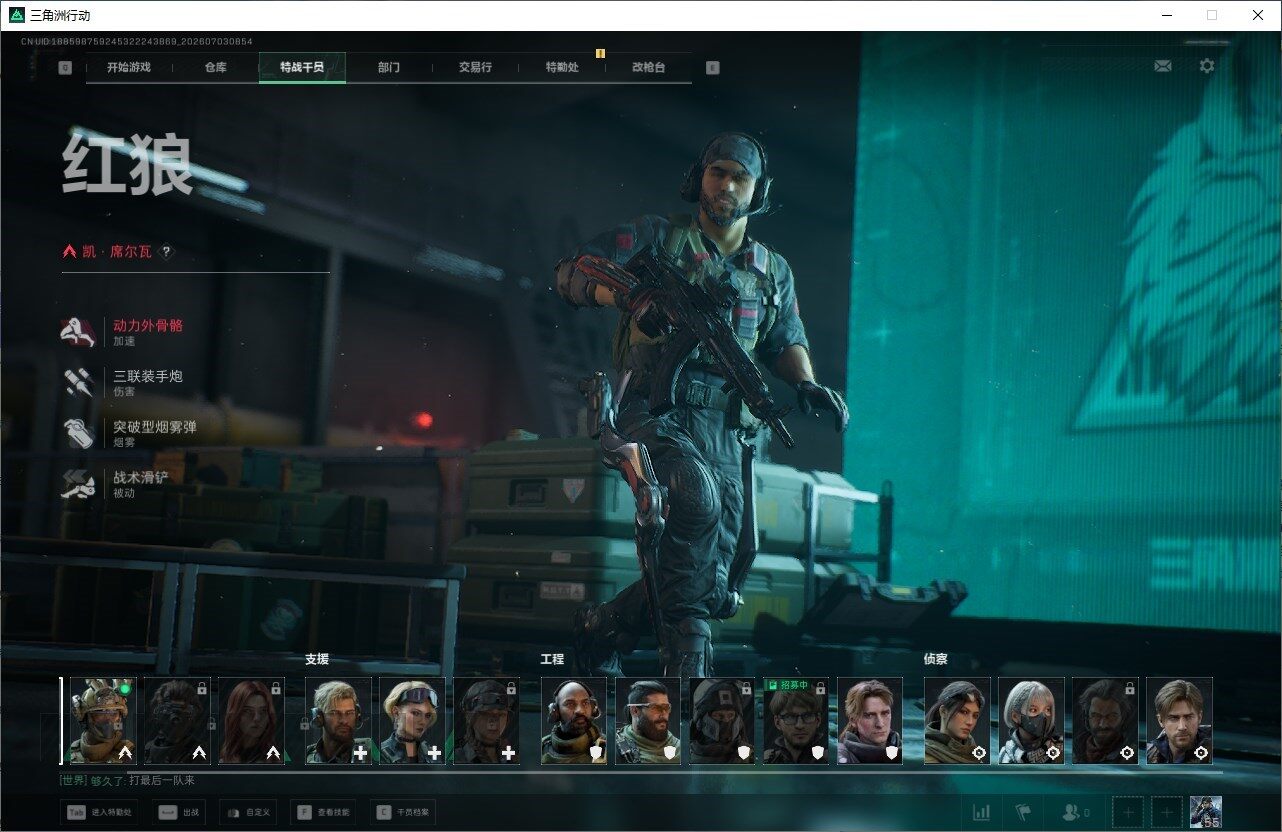This screenshot has height=832, width=1282.
Task: Switch to the 改枪台 tab
Action: (648, 67)
